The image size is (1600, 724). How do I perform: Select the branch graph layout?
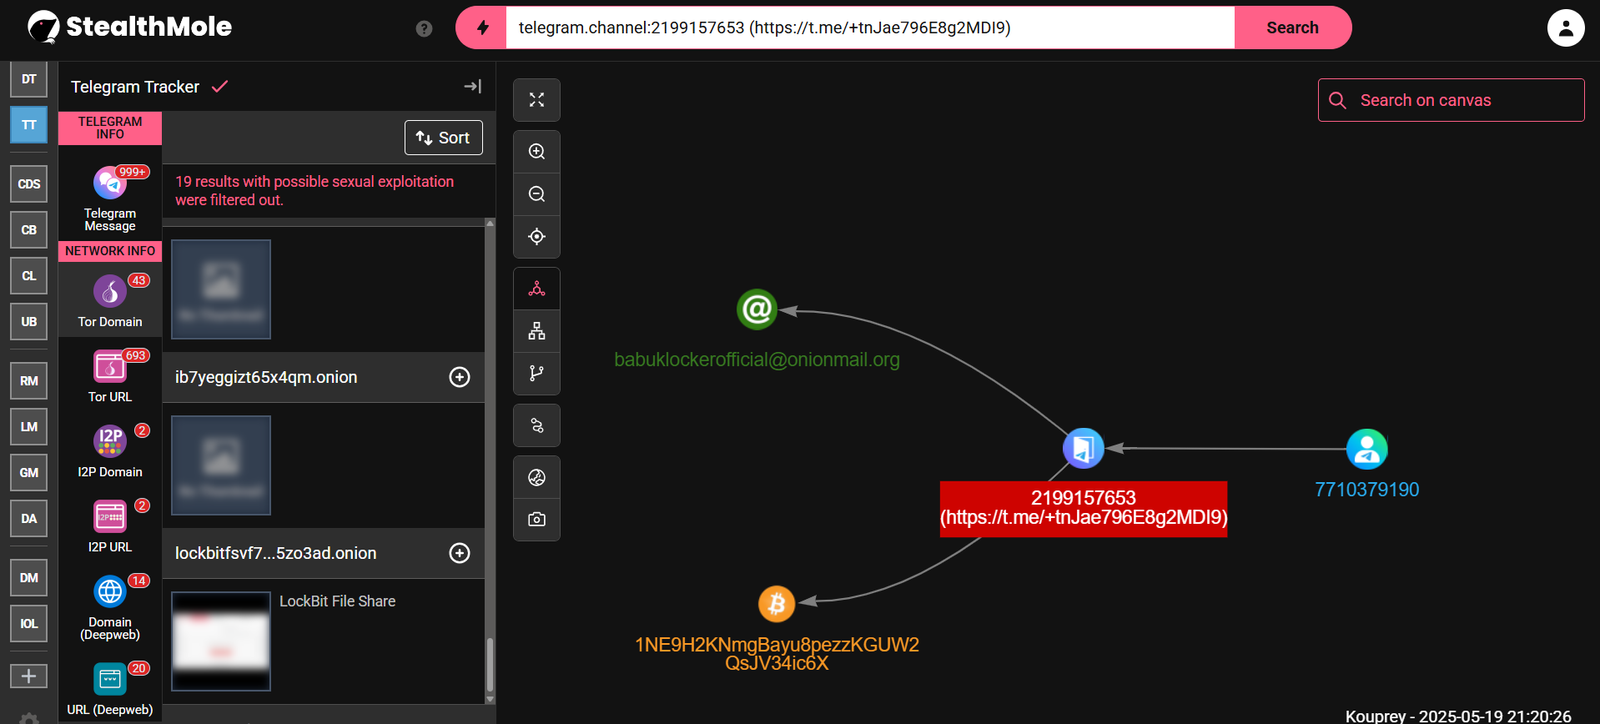537,373
